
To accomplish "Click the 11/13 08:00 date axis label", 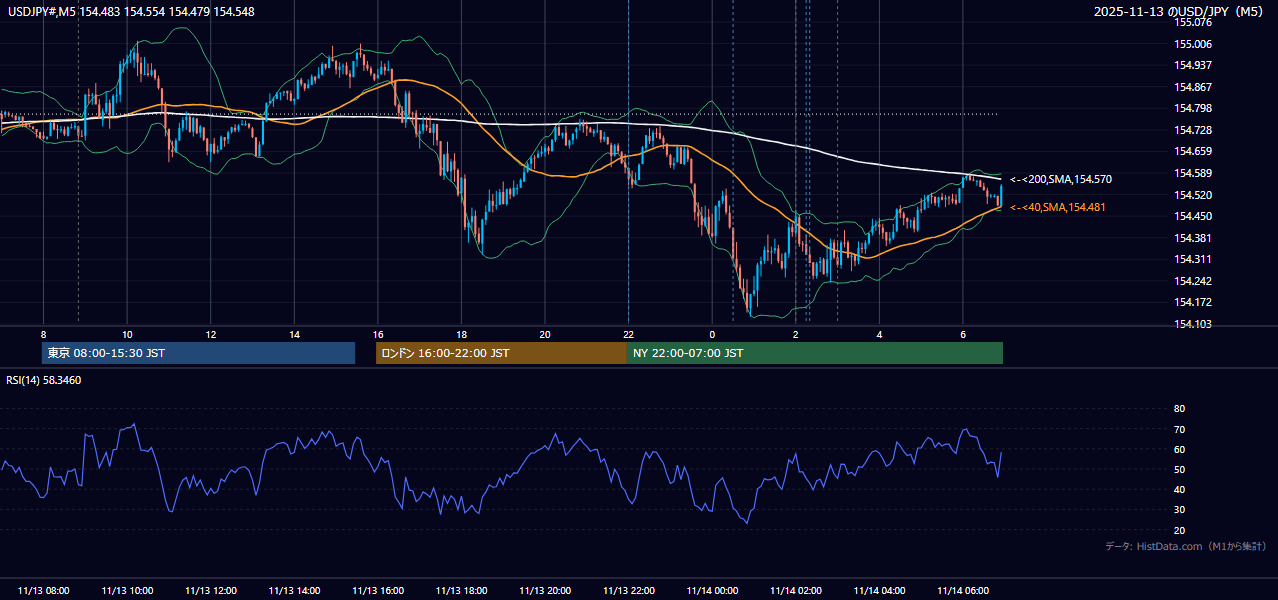I will point(43,591).
